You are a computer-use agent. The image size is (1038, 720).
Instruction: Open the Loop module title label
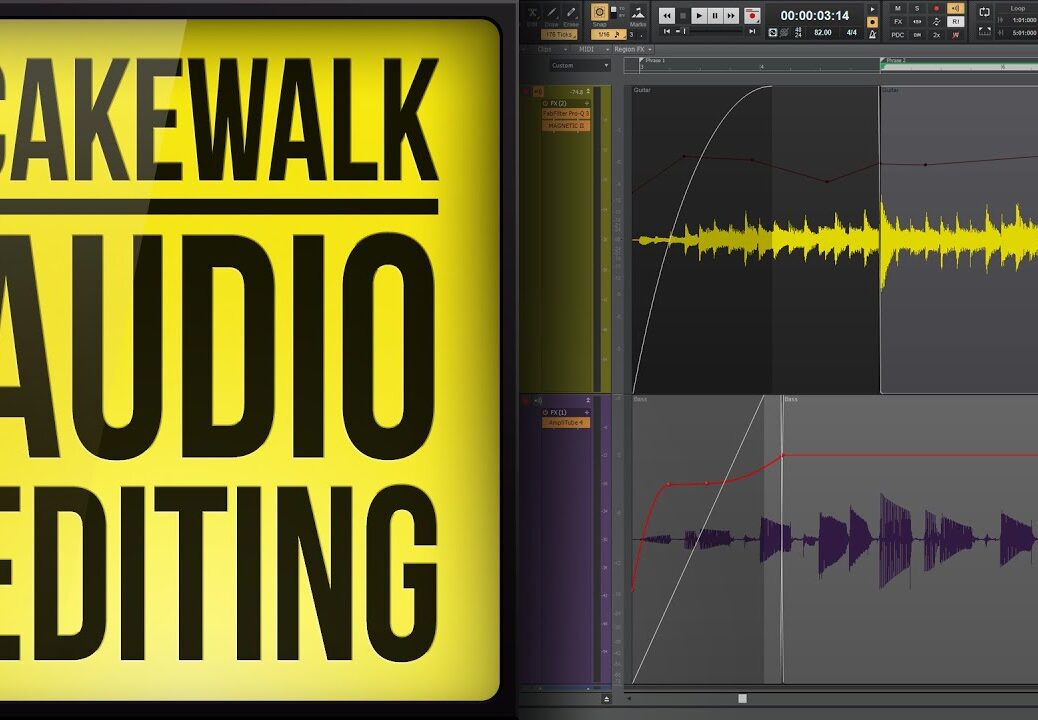click(1018, 8)
